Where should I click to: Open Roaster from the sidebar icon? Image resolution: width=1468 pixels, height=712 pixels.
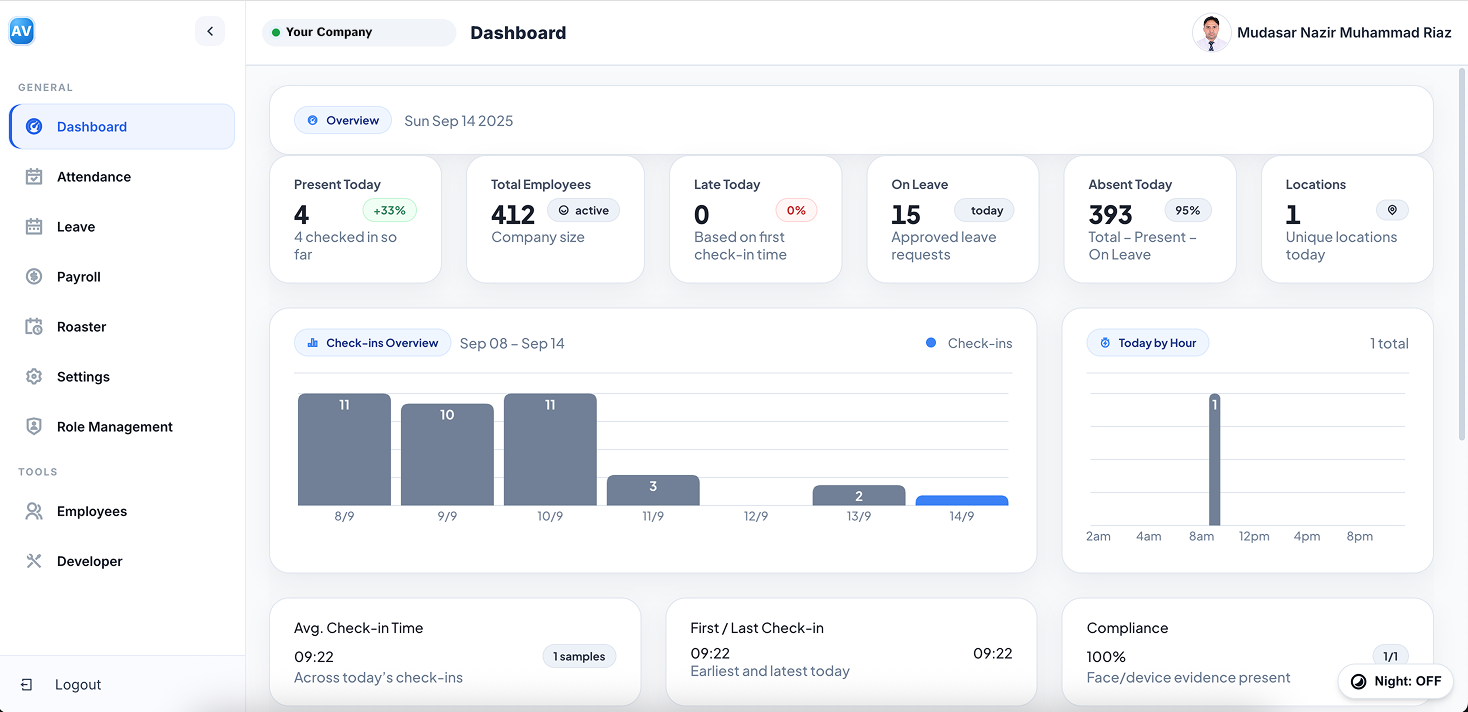coord(34,326)
